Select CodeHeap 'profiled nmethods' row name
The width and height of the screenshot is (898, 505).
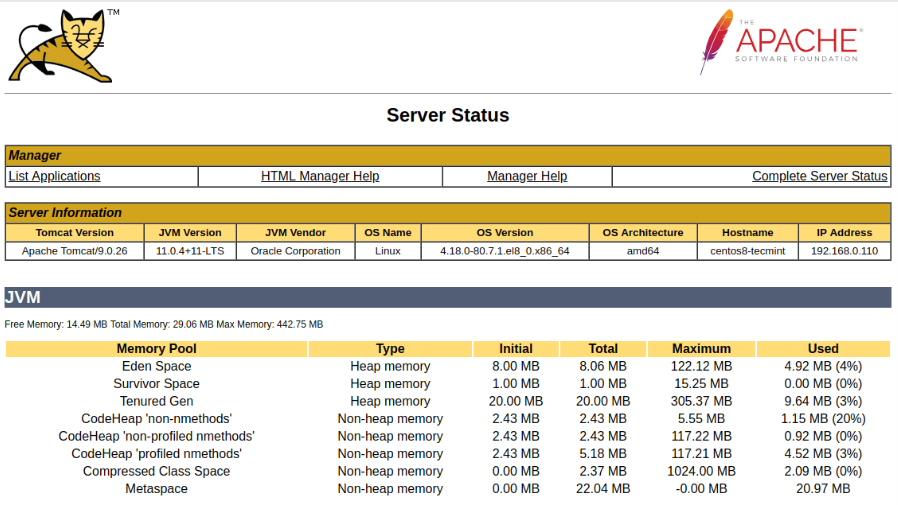(156, 454)
